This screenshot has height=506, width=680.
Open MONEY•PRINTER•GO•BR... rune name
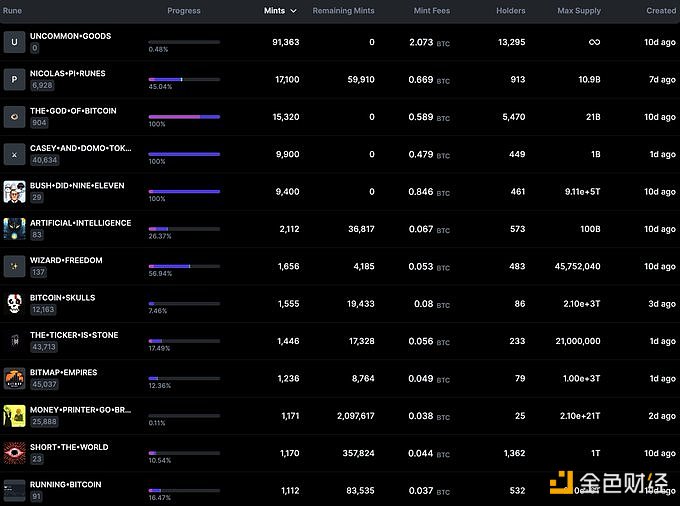(80, 410)
